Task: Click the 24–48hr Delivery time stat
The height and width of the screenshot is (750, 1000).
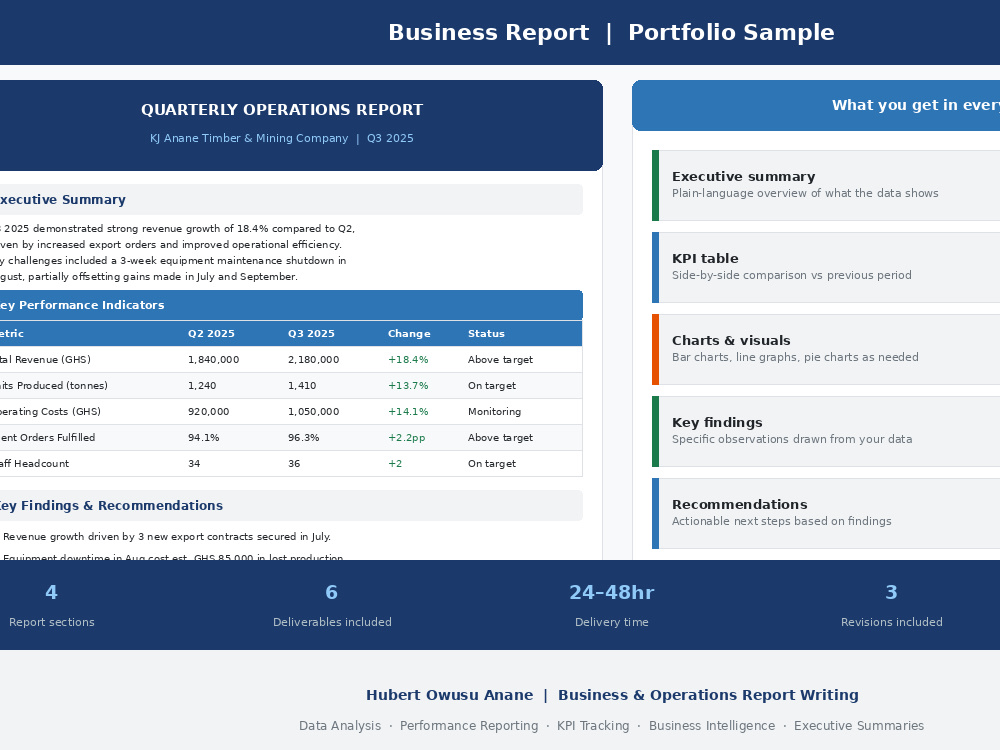Action: (612, 605)
